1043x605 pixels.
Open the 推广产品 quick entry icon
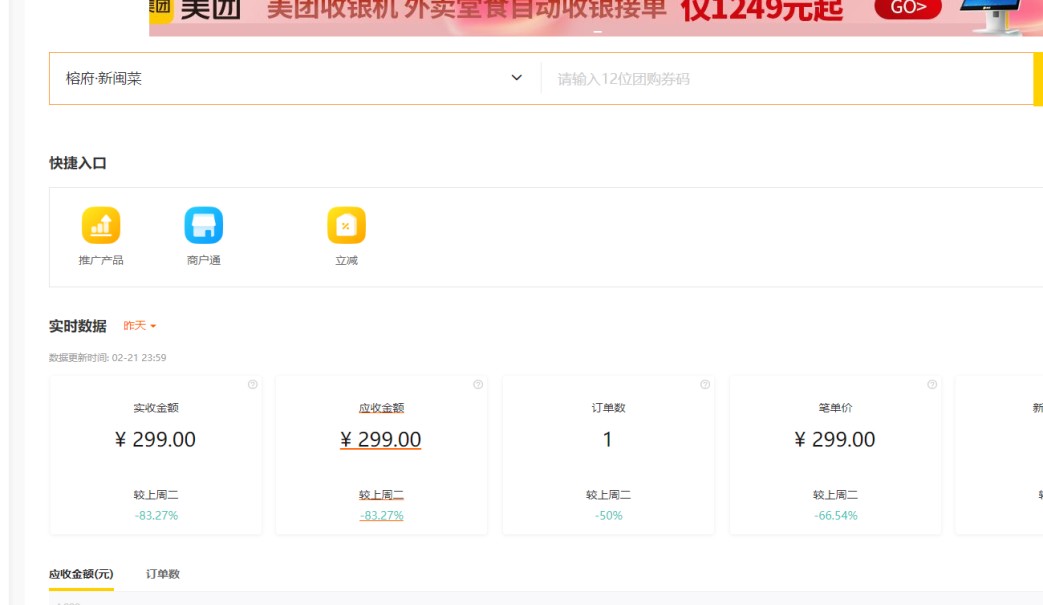coord(101,226)
